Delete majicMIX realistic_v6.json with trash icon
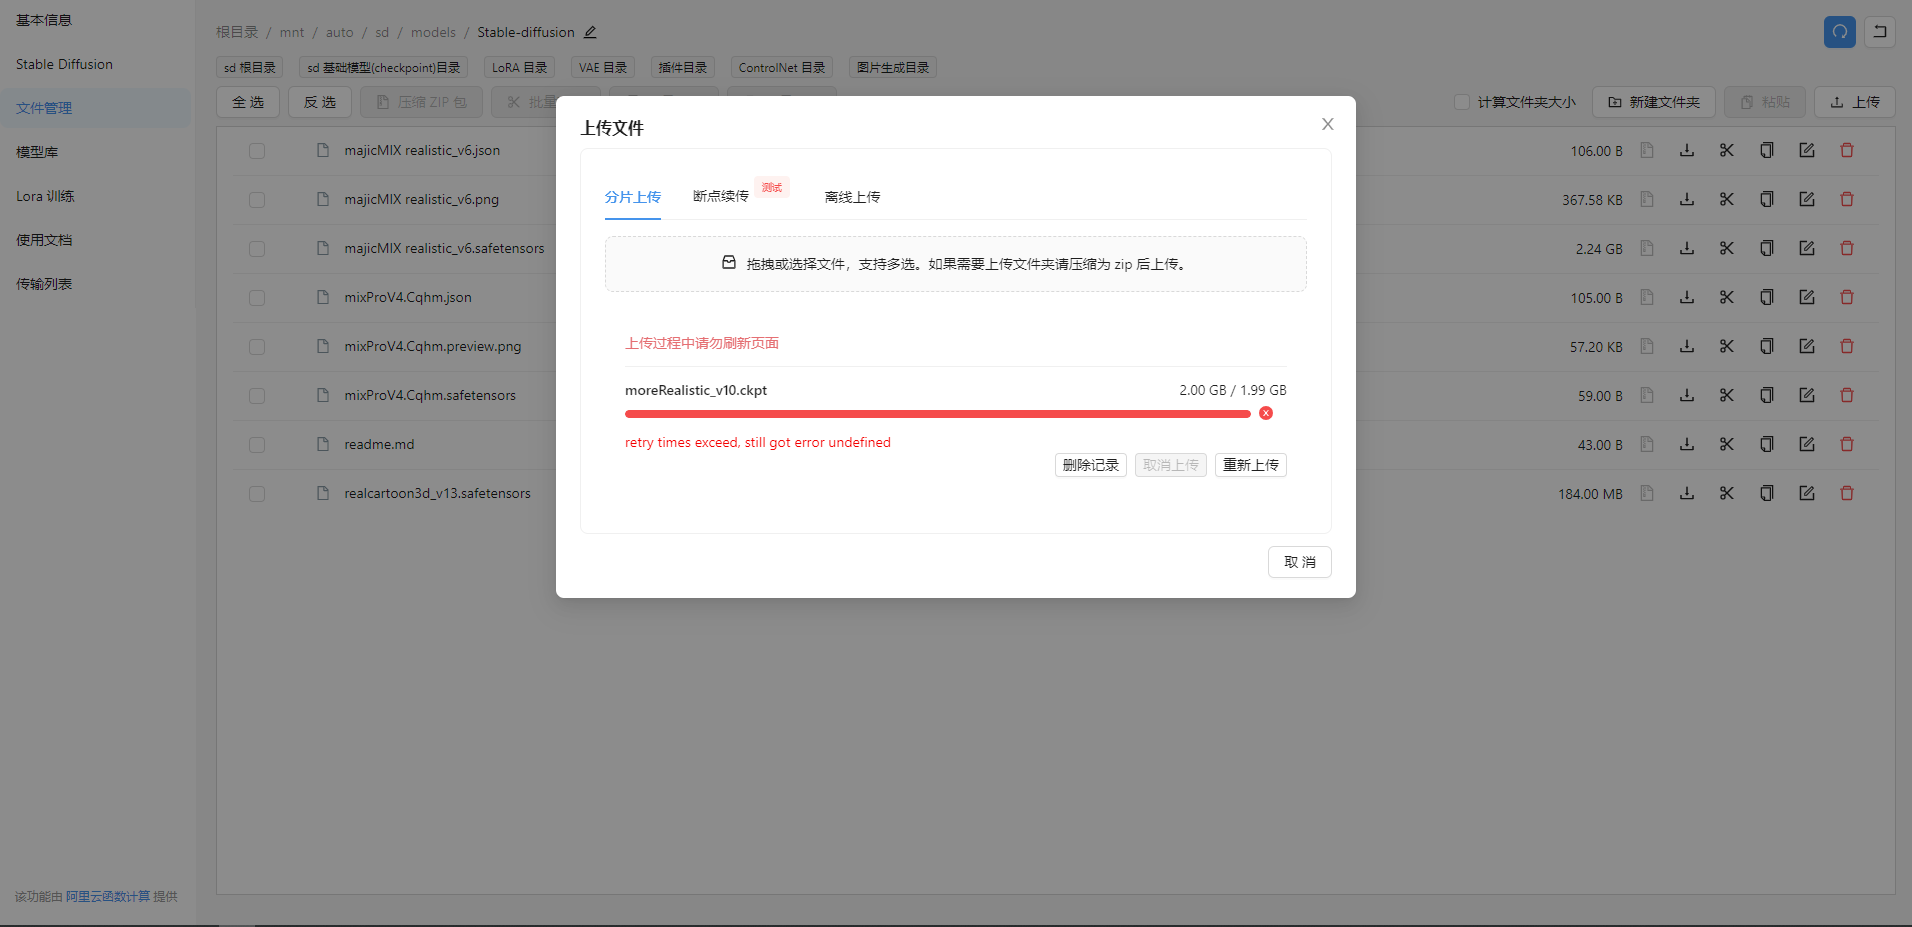Image resolution: width=1912 pixels, height=927 pixels. tap(1847, 151)
